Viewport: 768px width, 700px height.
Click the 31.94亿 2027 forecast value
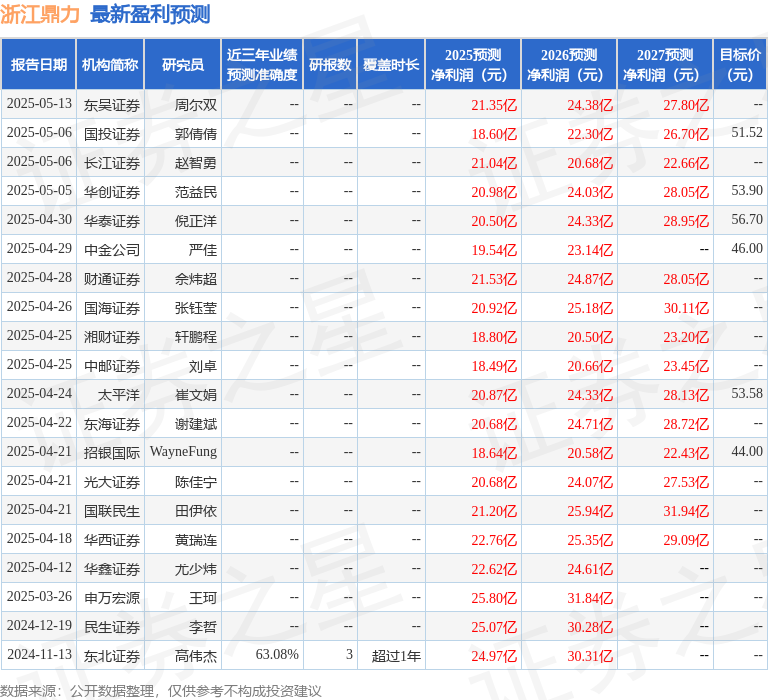(686, 511)
